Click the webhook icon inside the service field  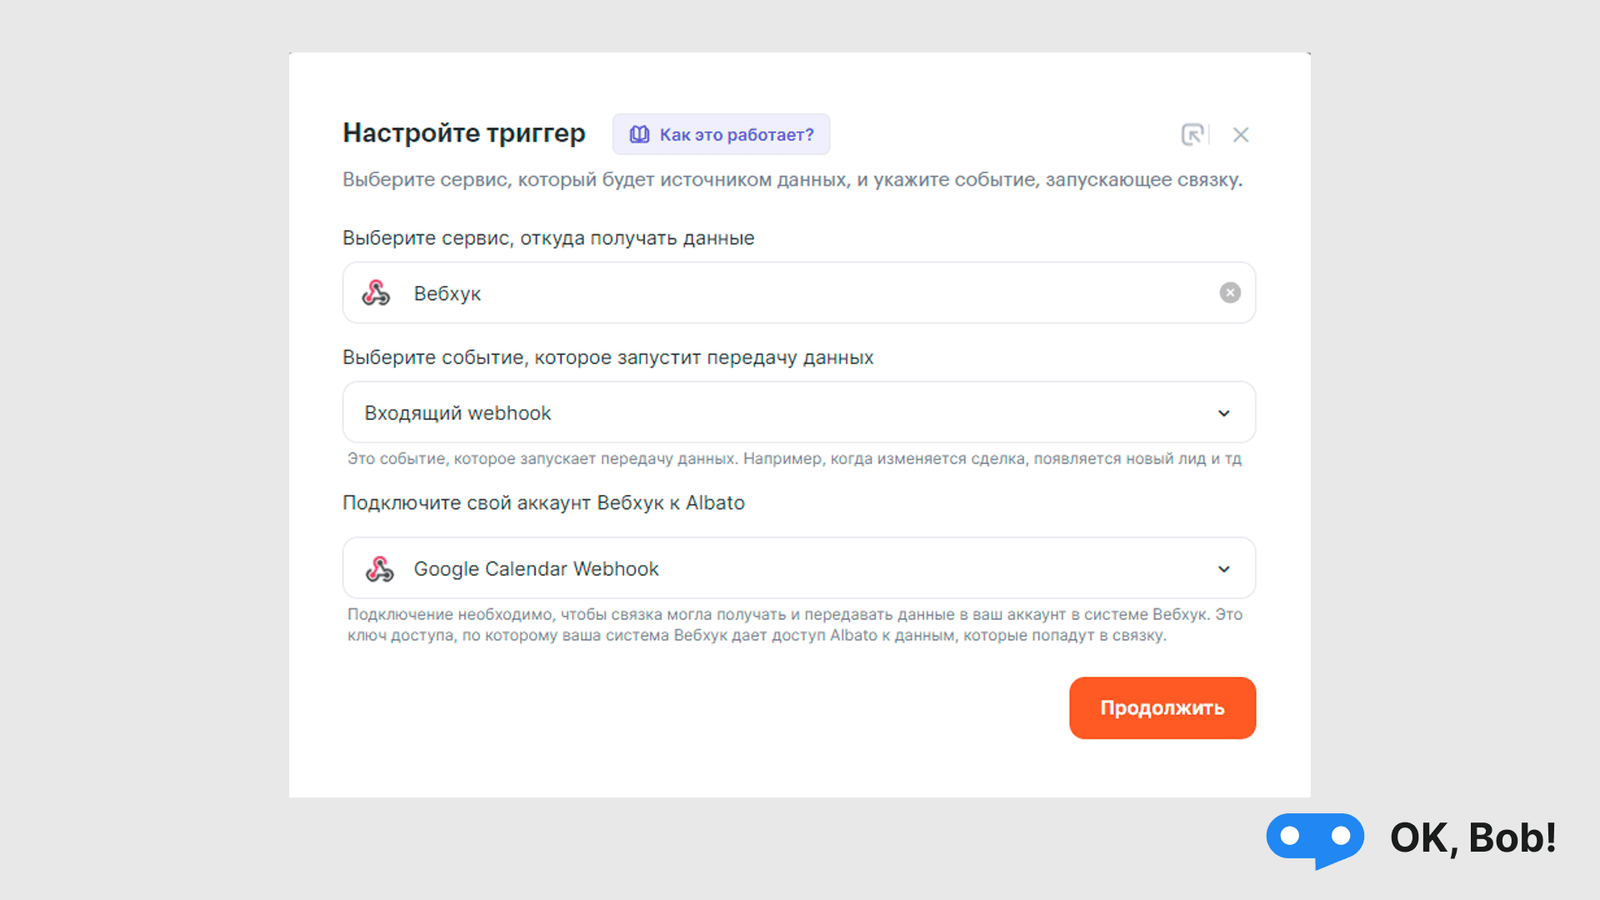pyautogui.click(x=376, y=293)
